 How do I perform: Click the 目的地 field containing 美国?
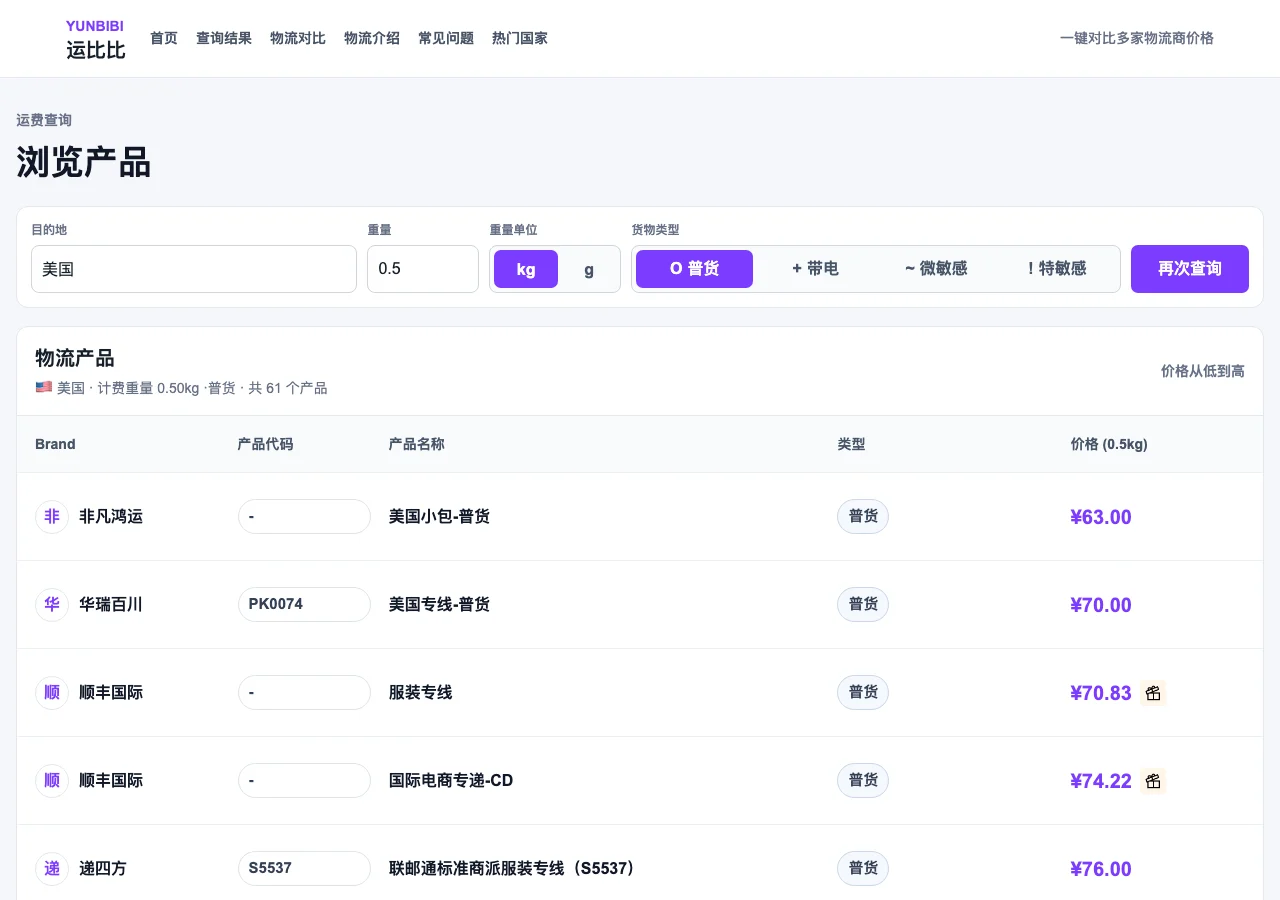[194, 269]
